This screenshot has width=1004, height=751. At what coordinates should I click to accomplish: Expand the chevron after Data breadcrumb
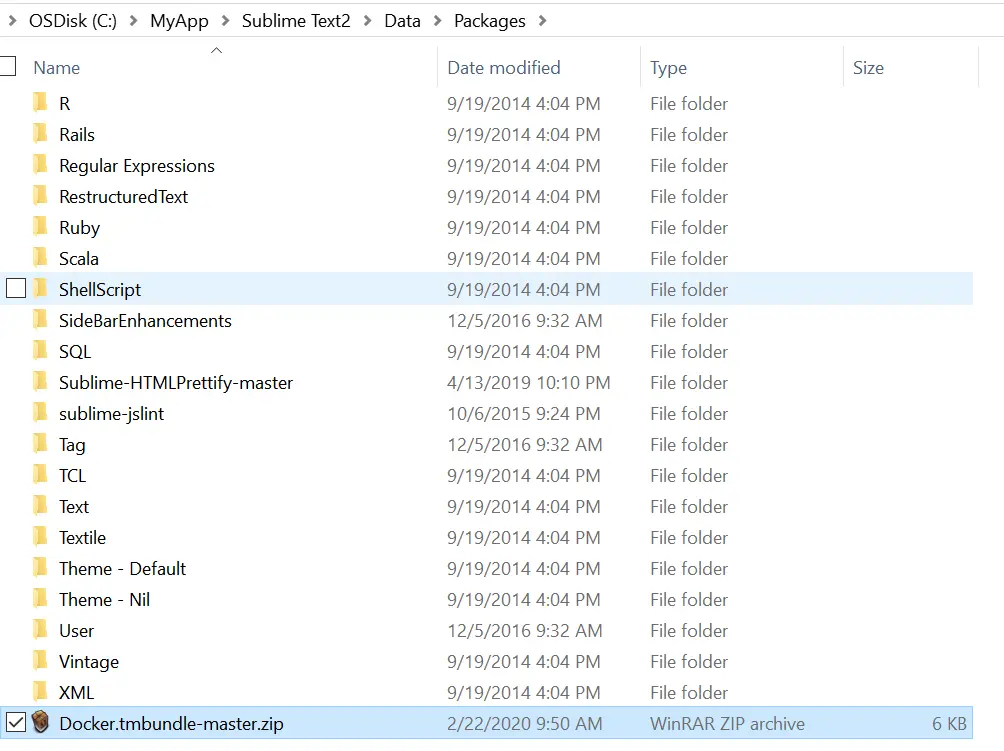pyautogui.click(x=437, y=20)
